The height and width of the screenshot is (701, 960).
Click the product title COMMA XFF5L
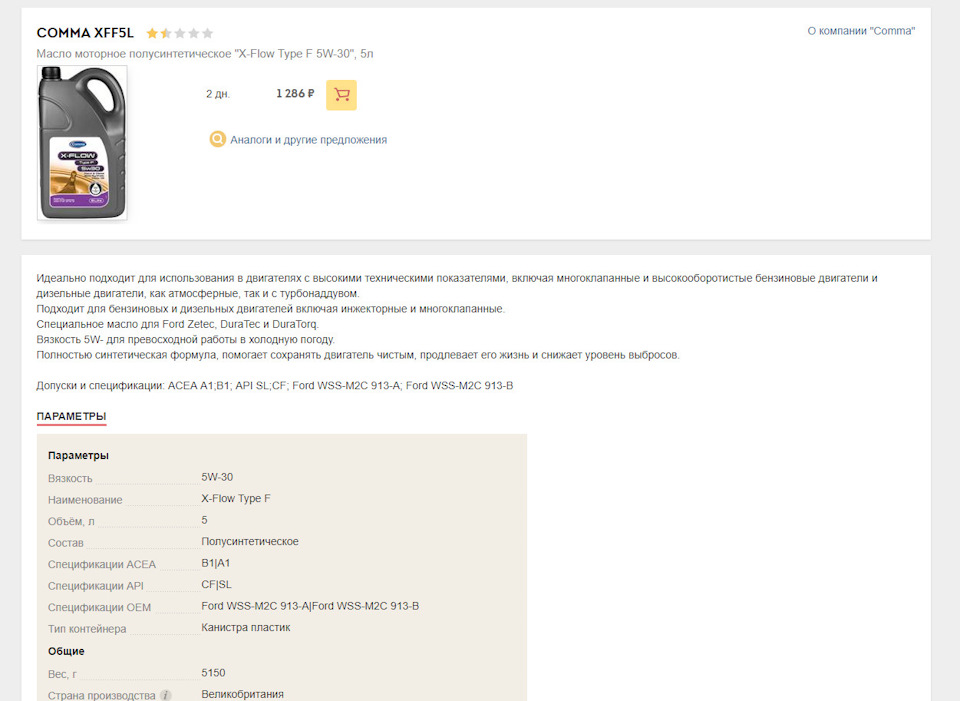coord(85,33)
